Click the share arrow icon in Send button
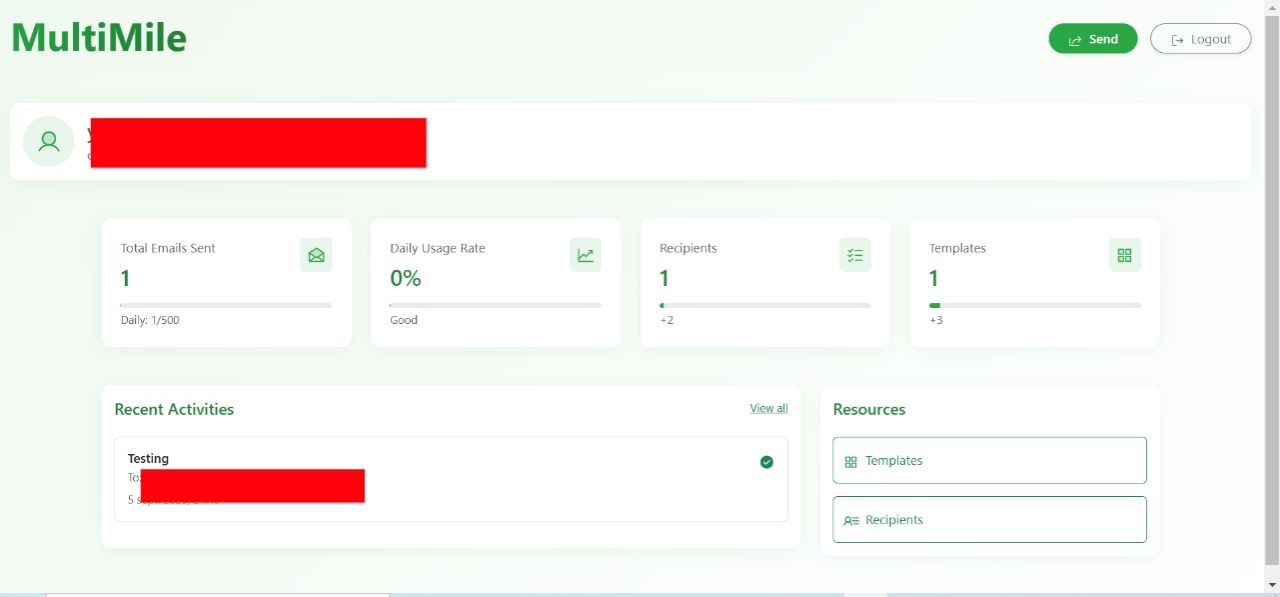Screen dimensions: 1280x597 [x=1075, y=40]
